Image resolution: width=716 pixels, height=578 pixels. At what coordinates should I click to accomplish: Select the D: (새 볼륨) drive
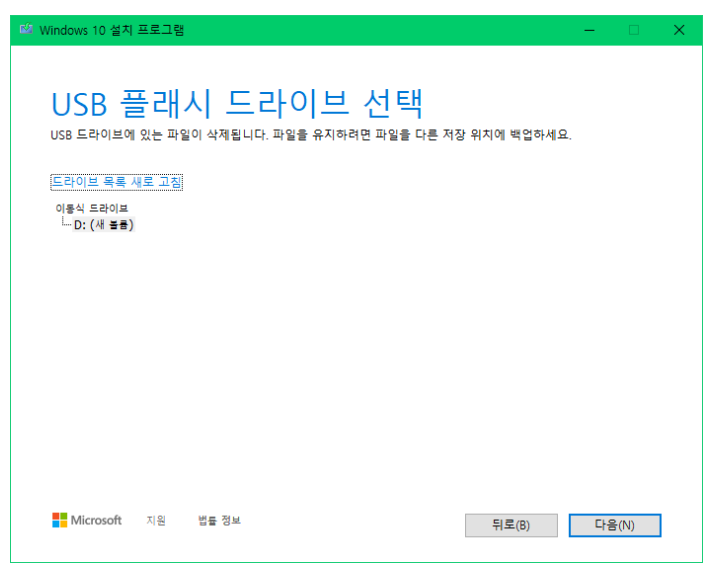104,225
